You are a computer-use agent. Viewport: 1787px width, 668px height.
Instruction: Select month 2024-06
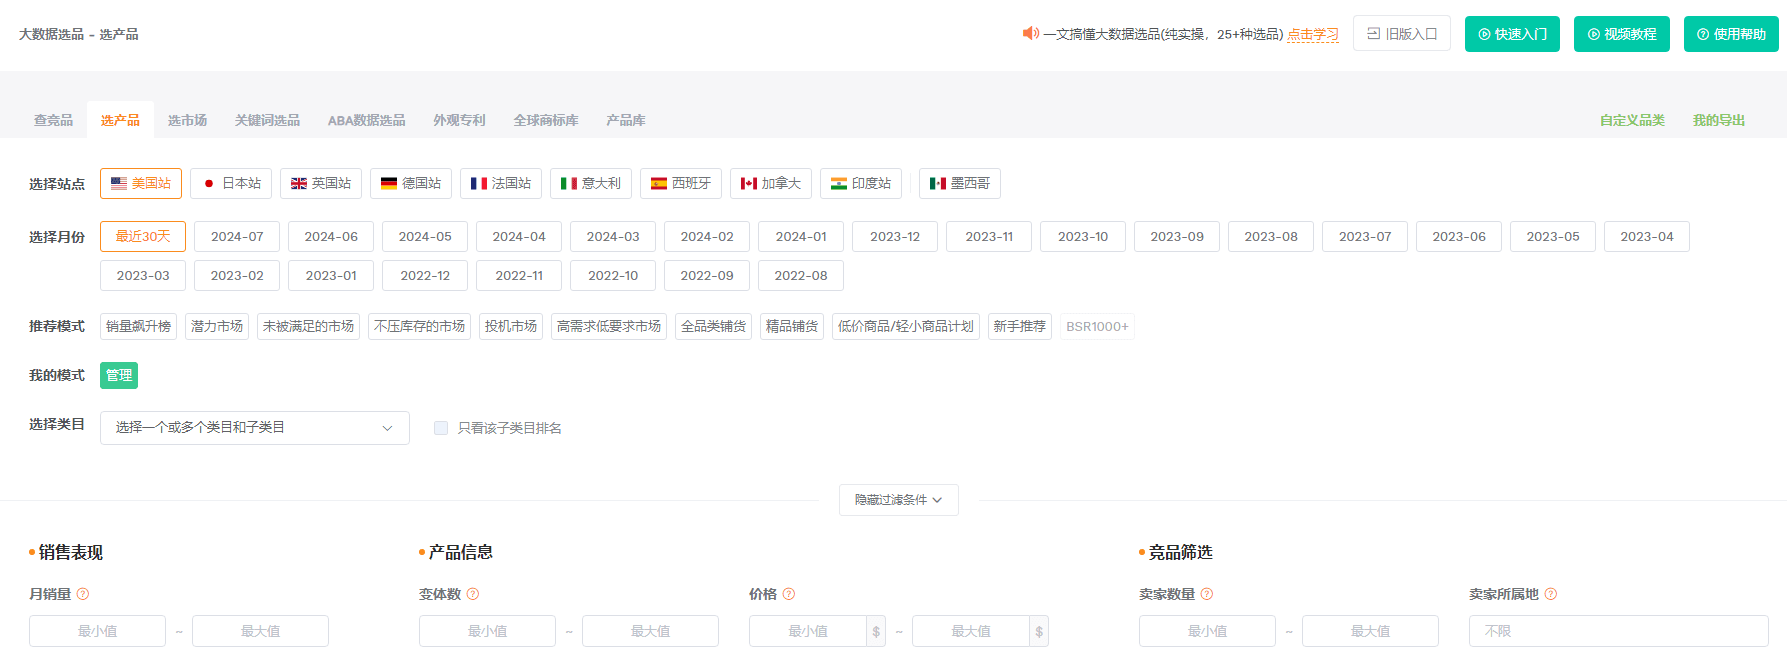pos(331,236)
